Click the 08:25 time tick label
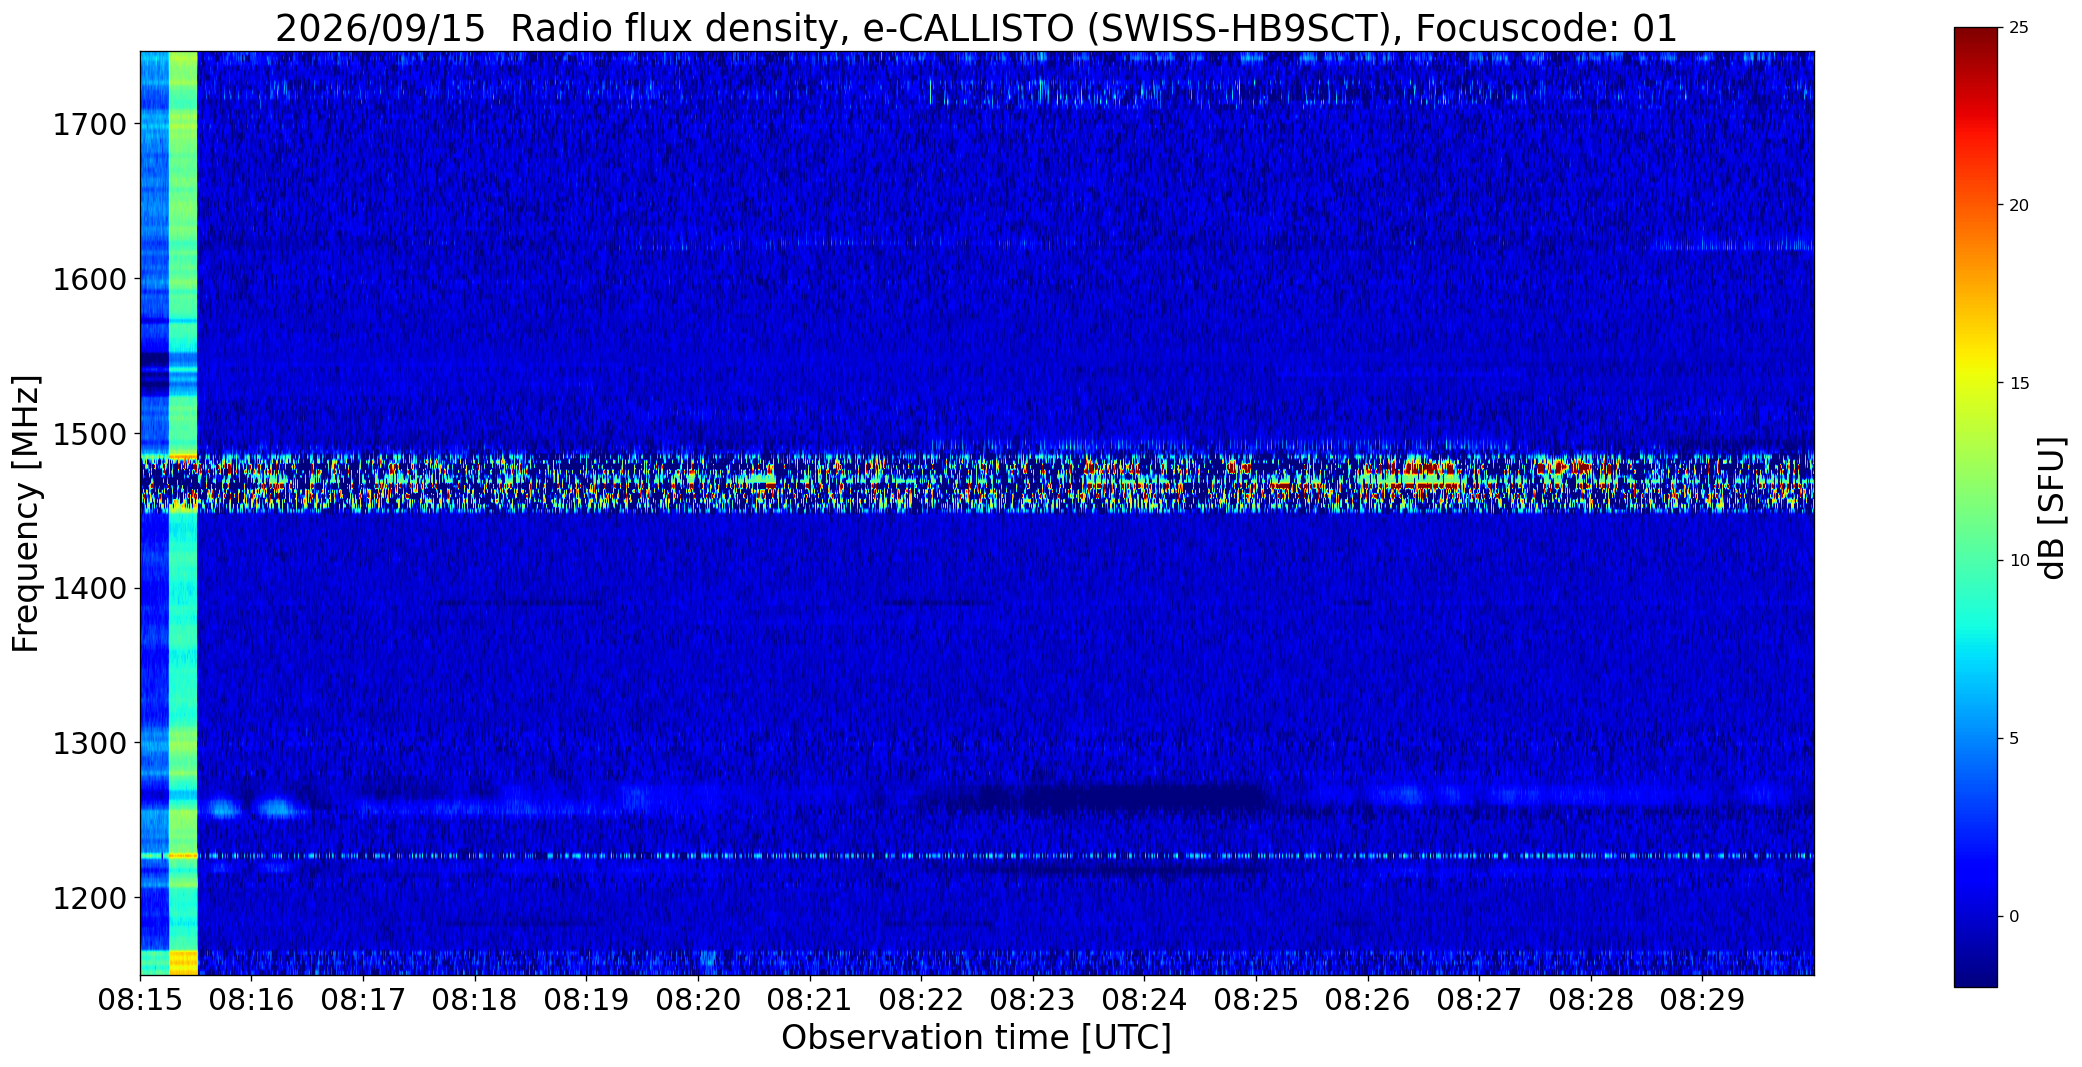The height and width of the screenshot is (1067, 2082). tap(1256, 999)
